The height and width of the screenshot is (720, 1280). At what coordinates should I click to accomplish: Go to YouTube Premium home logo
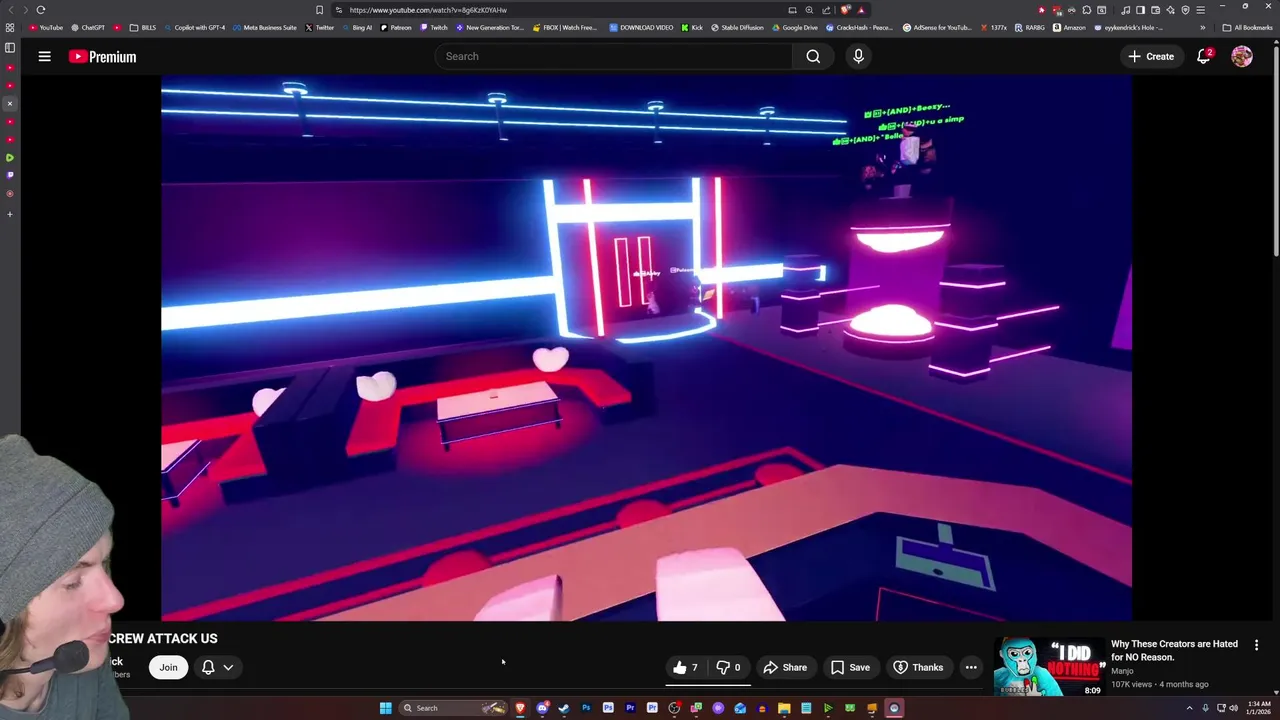(102, 56)
